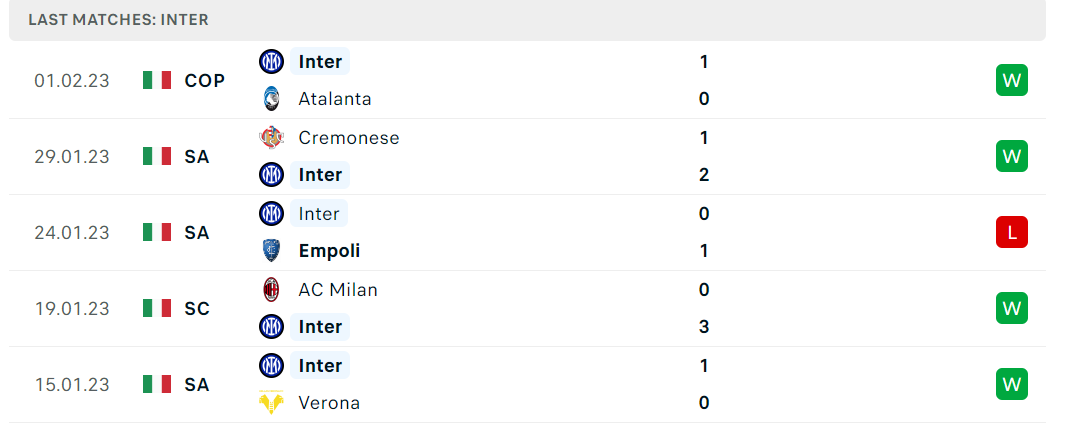The height and width of the screenshot is (426, 1065).
Task: Click the AC Milan club crest
Action: click(271, 289)
